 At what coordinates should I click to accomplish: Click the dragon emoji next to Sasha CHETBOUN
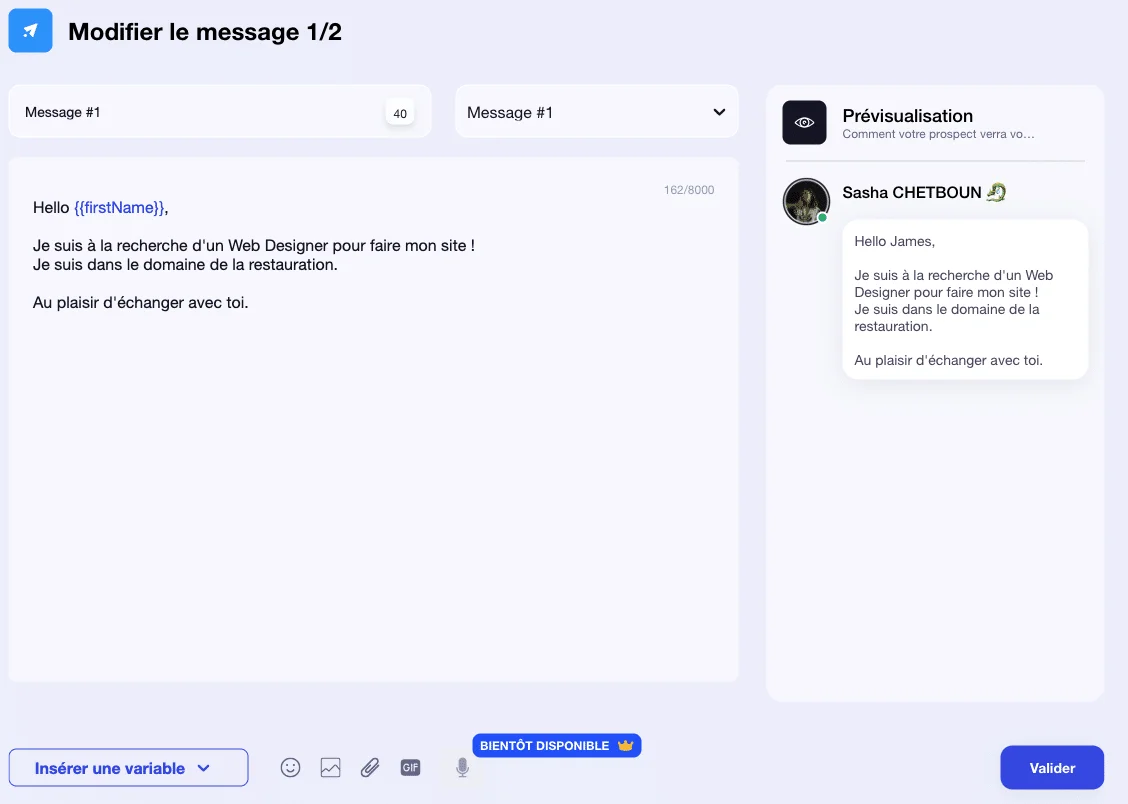point(996,192)
